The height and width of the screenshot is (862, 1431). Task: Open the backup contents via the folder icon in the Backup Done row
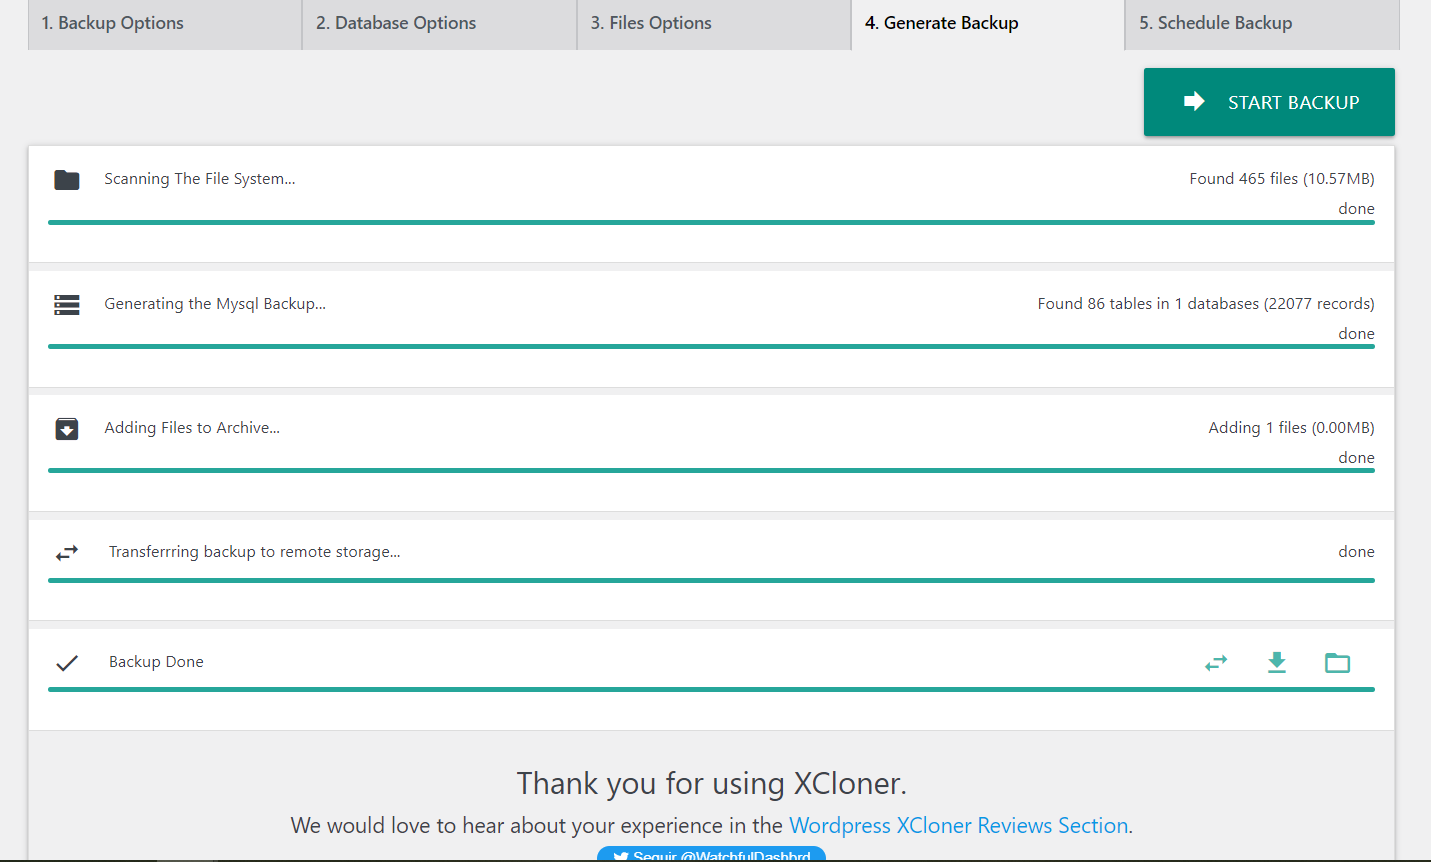pos(1338,663)
